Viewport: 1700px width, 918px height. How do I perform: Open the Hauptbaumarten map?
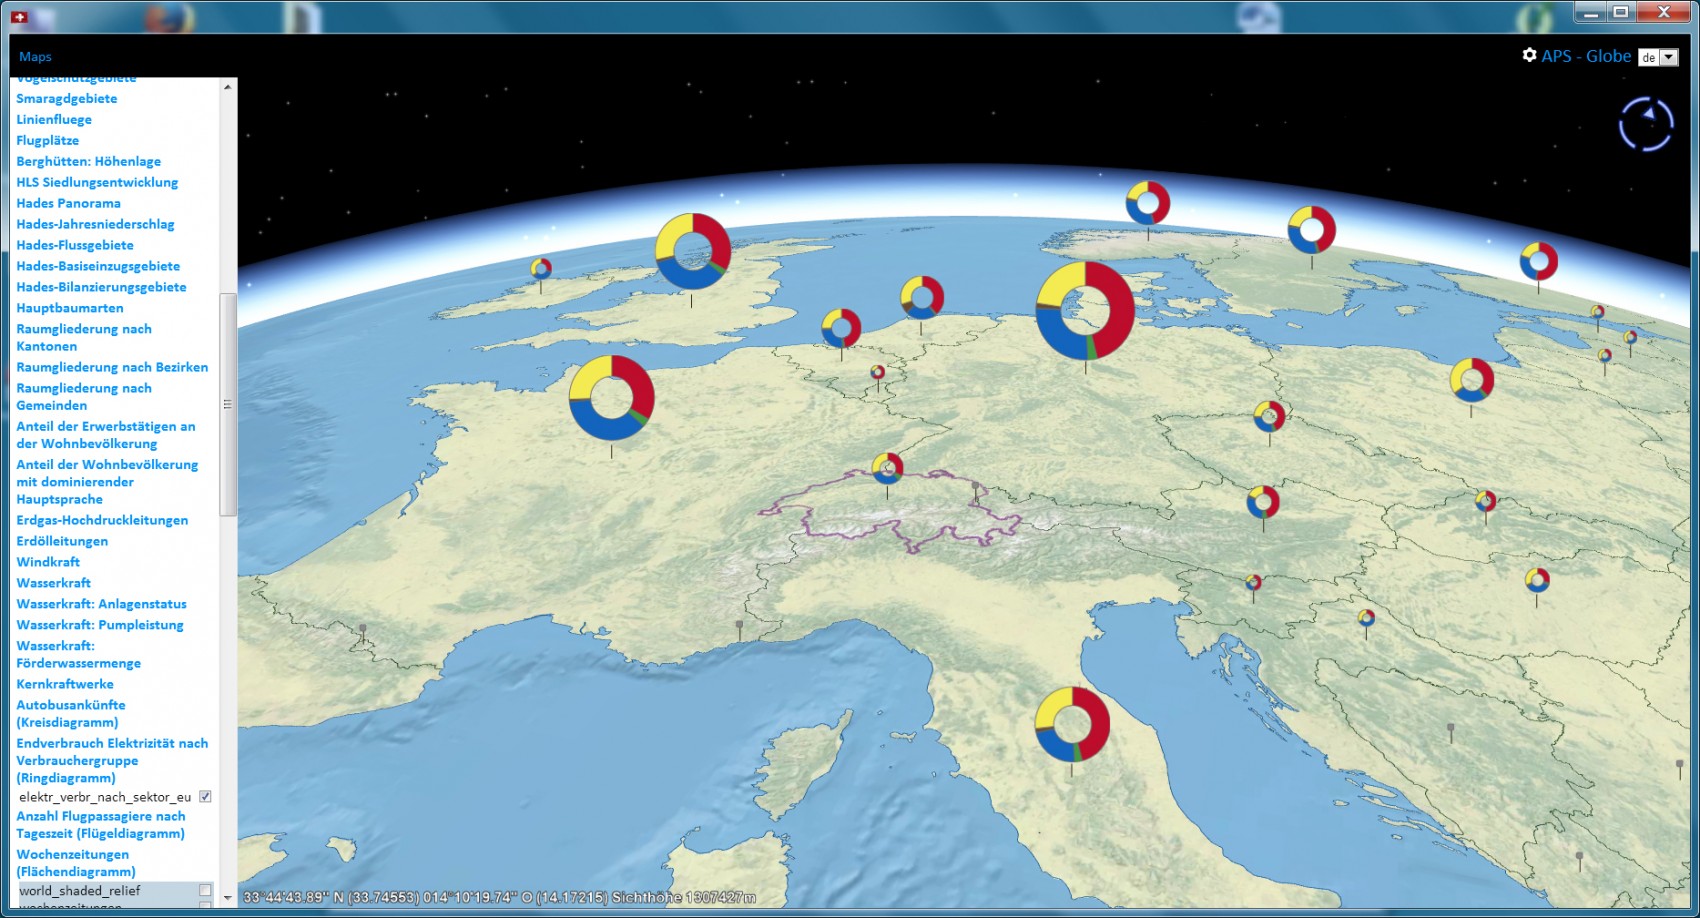70,308
